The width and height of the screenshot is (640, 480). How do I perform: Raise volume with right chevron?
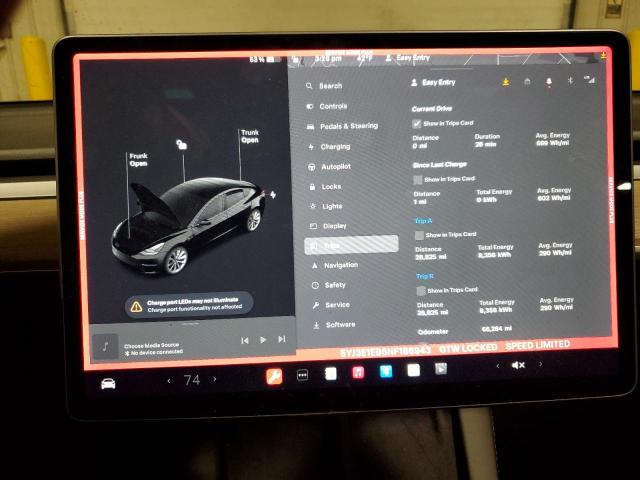tap(541, 364)
